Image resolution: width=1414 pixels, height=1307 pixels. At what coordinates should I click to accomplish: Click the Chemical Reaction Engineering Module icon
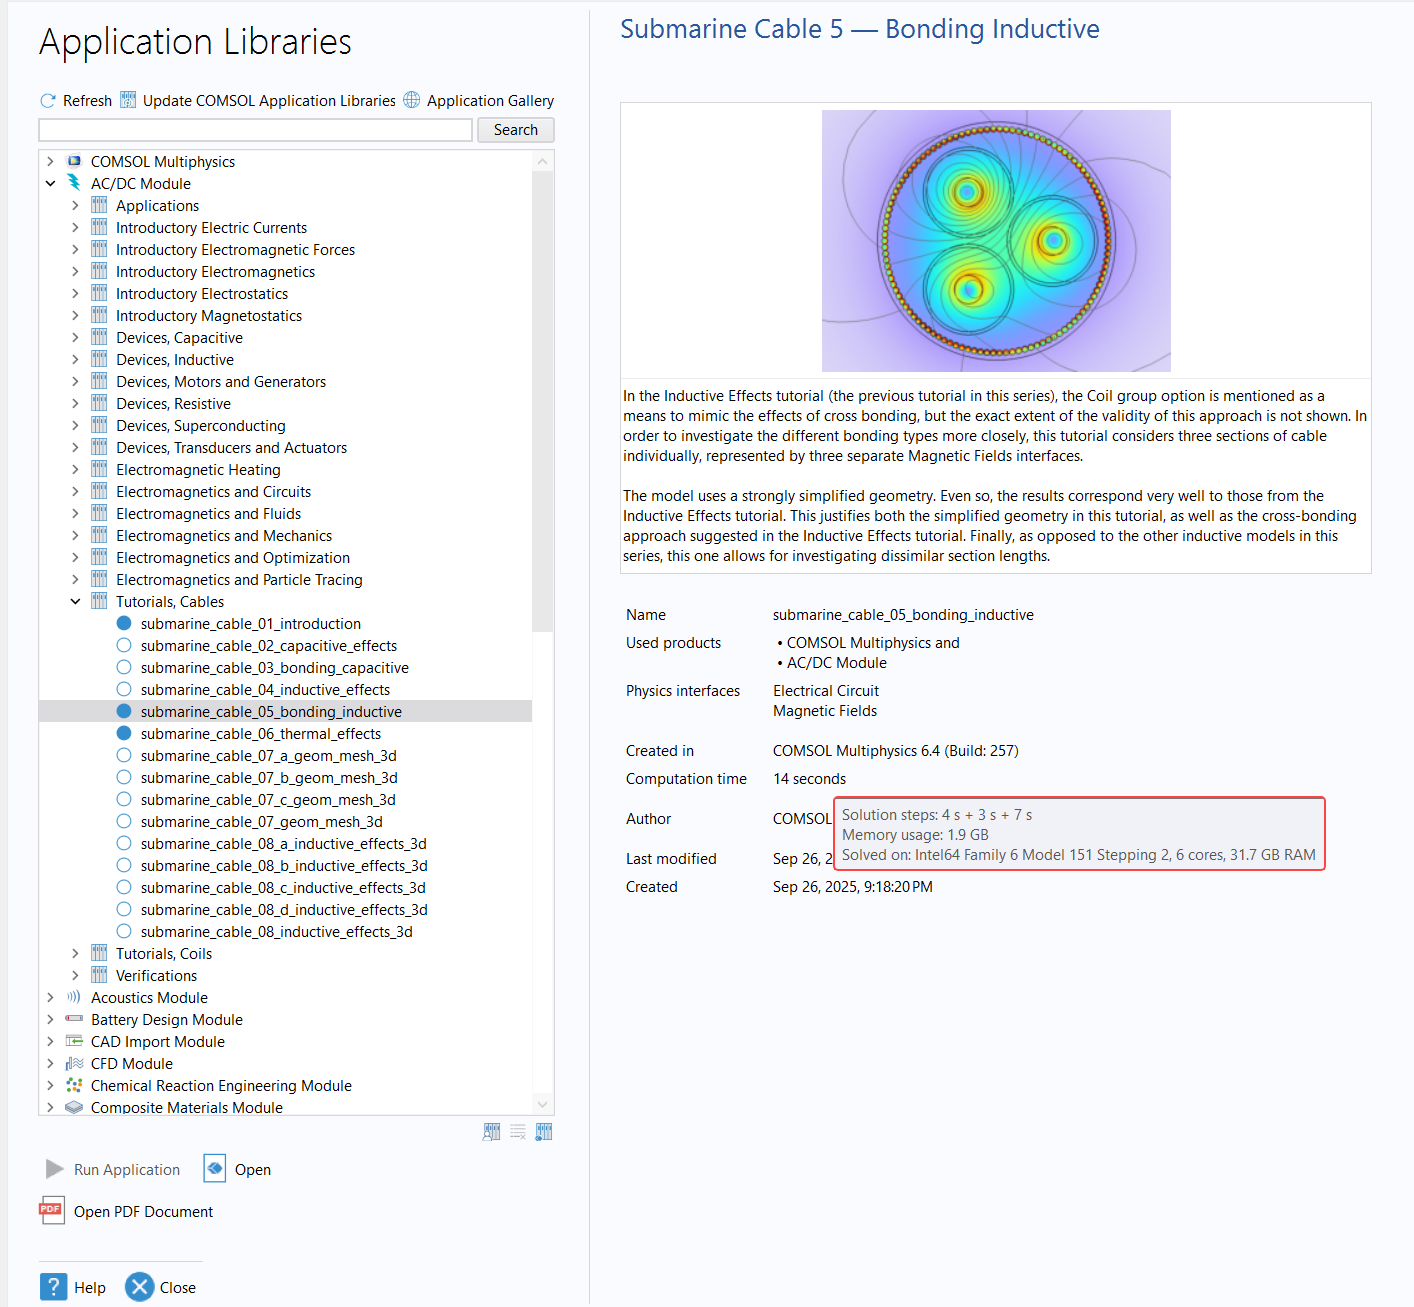(74, 1085)
